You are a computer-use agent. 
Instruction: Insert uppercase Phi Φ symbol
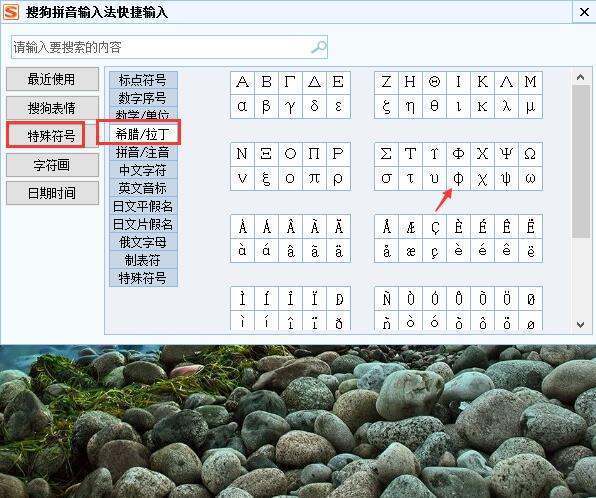click(458, 154)
